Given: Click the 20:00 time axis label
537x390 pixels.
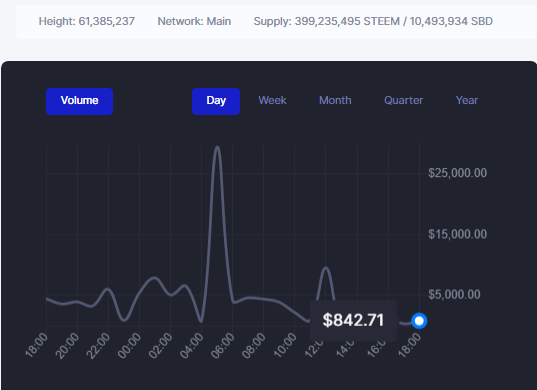Looking at the screenshot, I should coord(67,345).
